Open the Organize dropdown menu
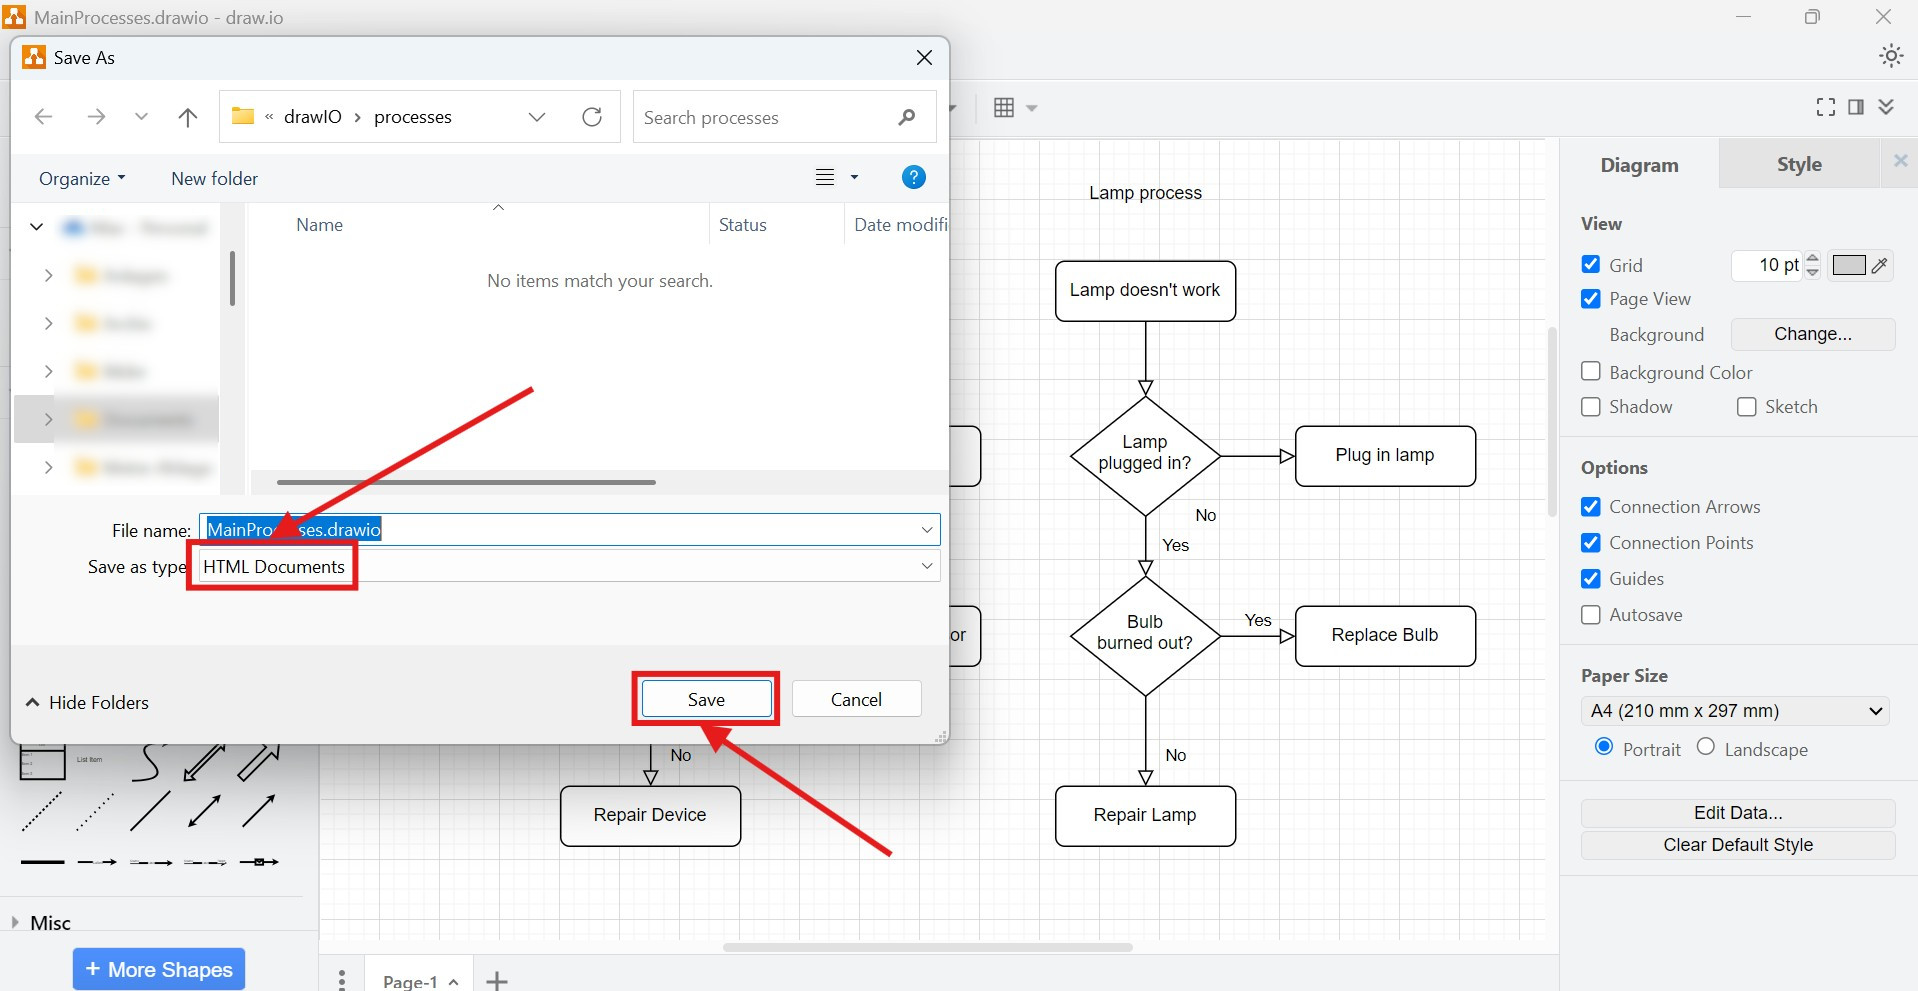Viewport: 1918px width, 991px height. click(x=80, y=178)
